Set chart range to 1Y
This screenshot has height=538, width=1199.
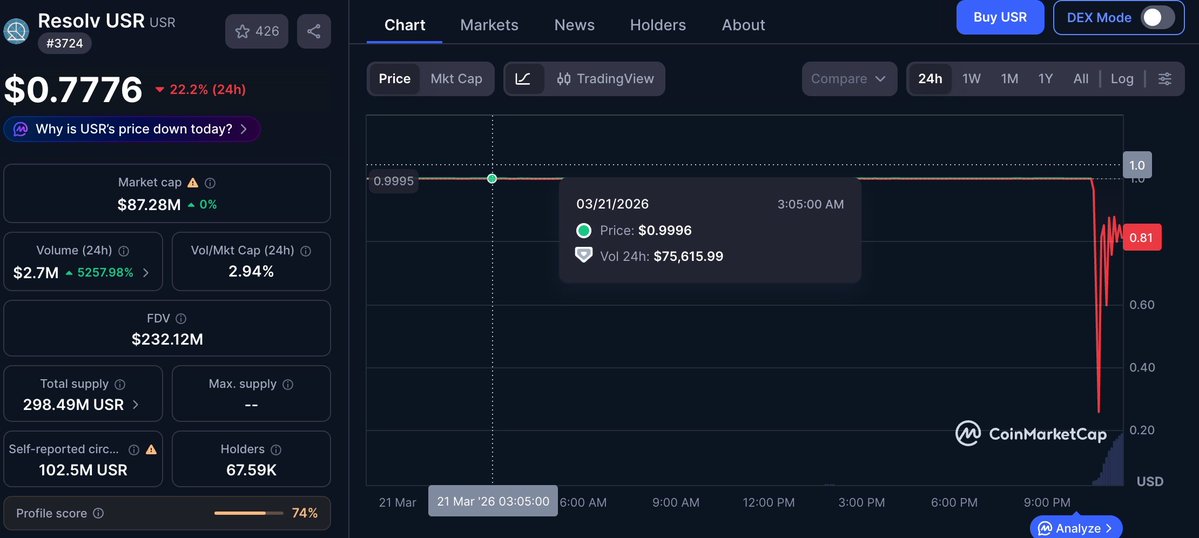1045,79
